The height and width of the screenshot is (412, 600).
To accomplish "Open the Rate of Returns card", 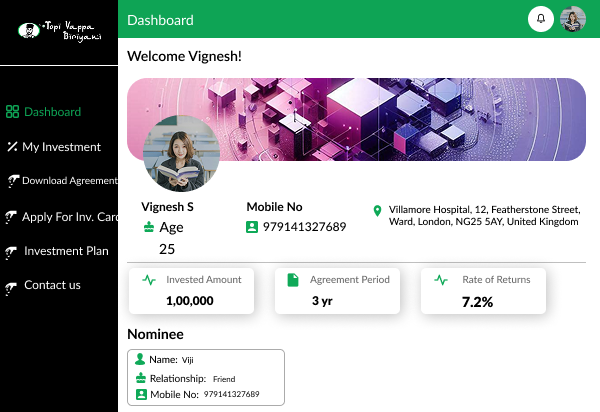I will pyautogui.click(x=483, y=291).
